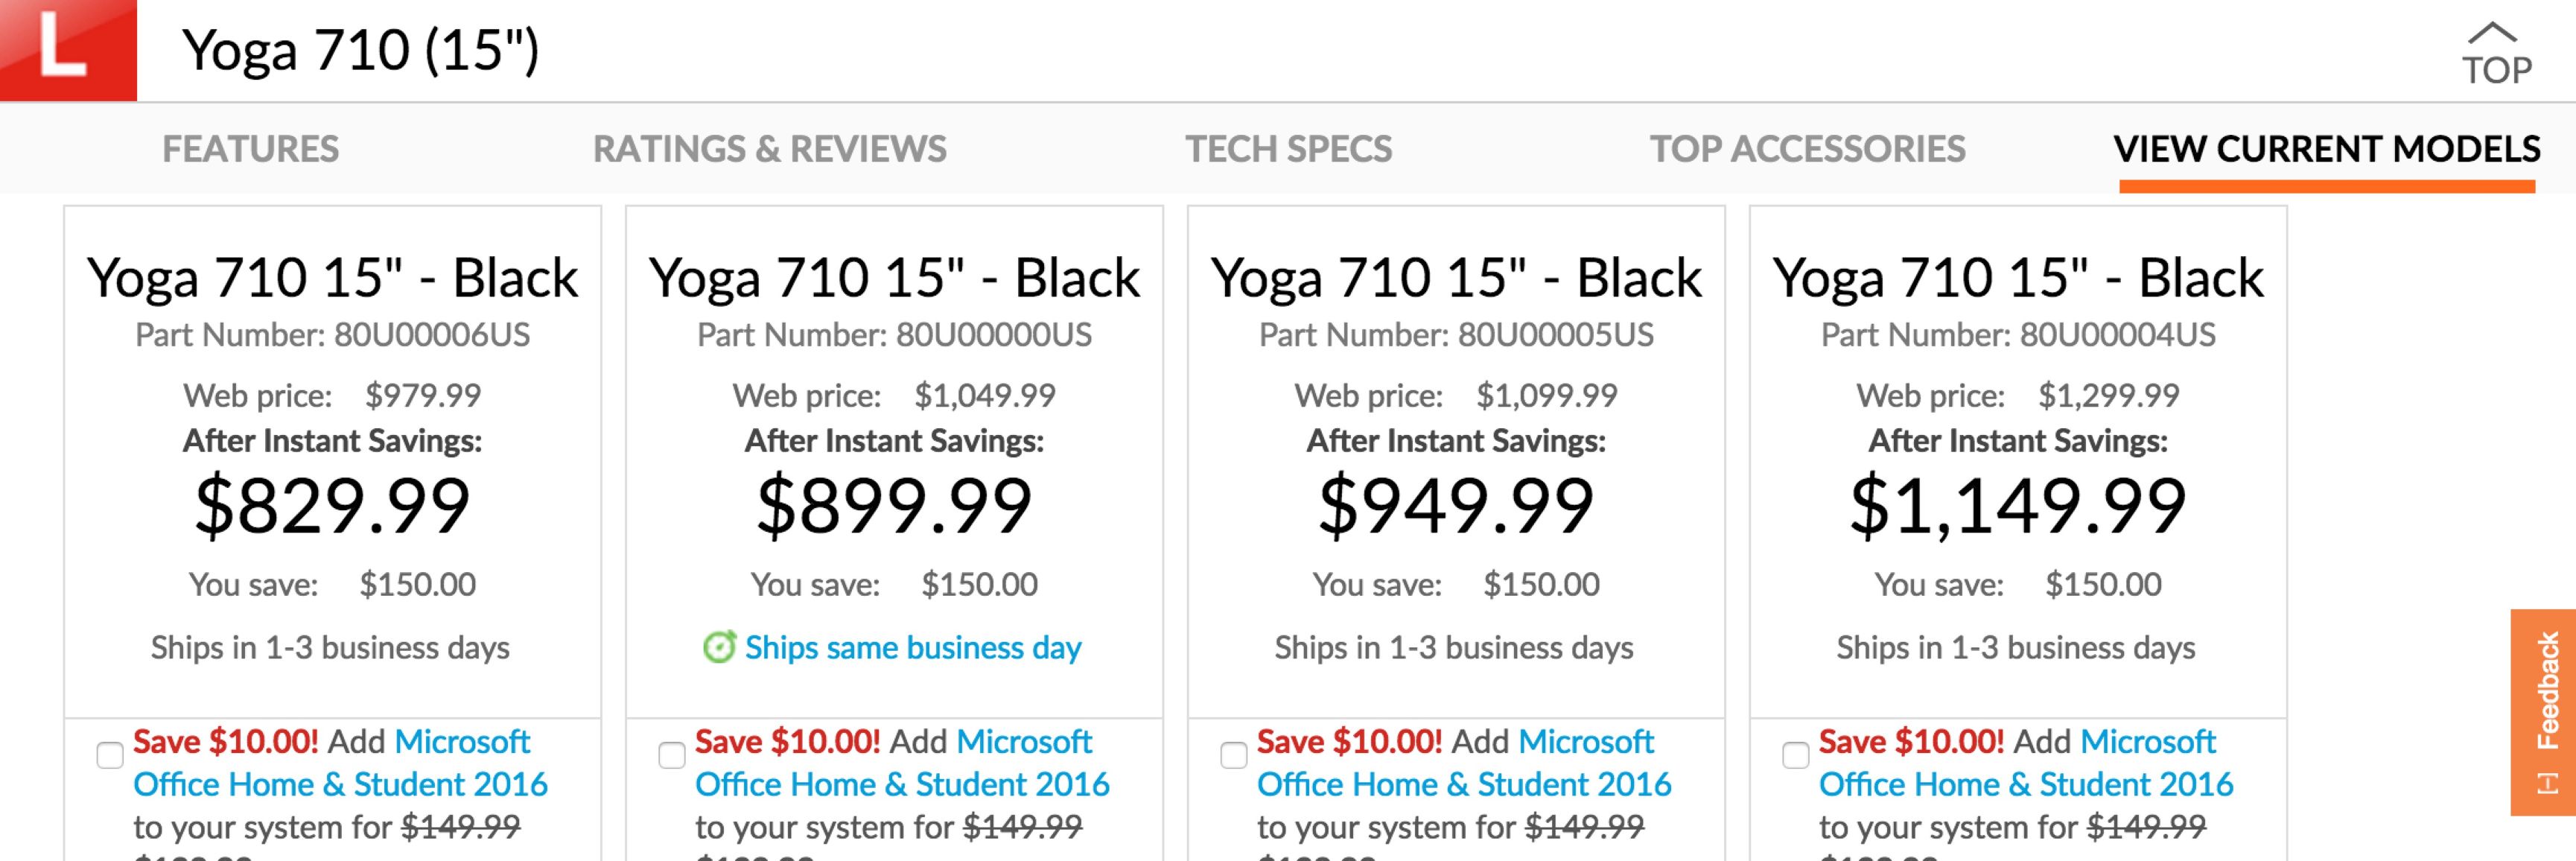The height and width of the screenshot is (861, 2576).
Task: Check Office add-on box for 80U00006US model
Action: (x=110, y=754)
